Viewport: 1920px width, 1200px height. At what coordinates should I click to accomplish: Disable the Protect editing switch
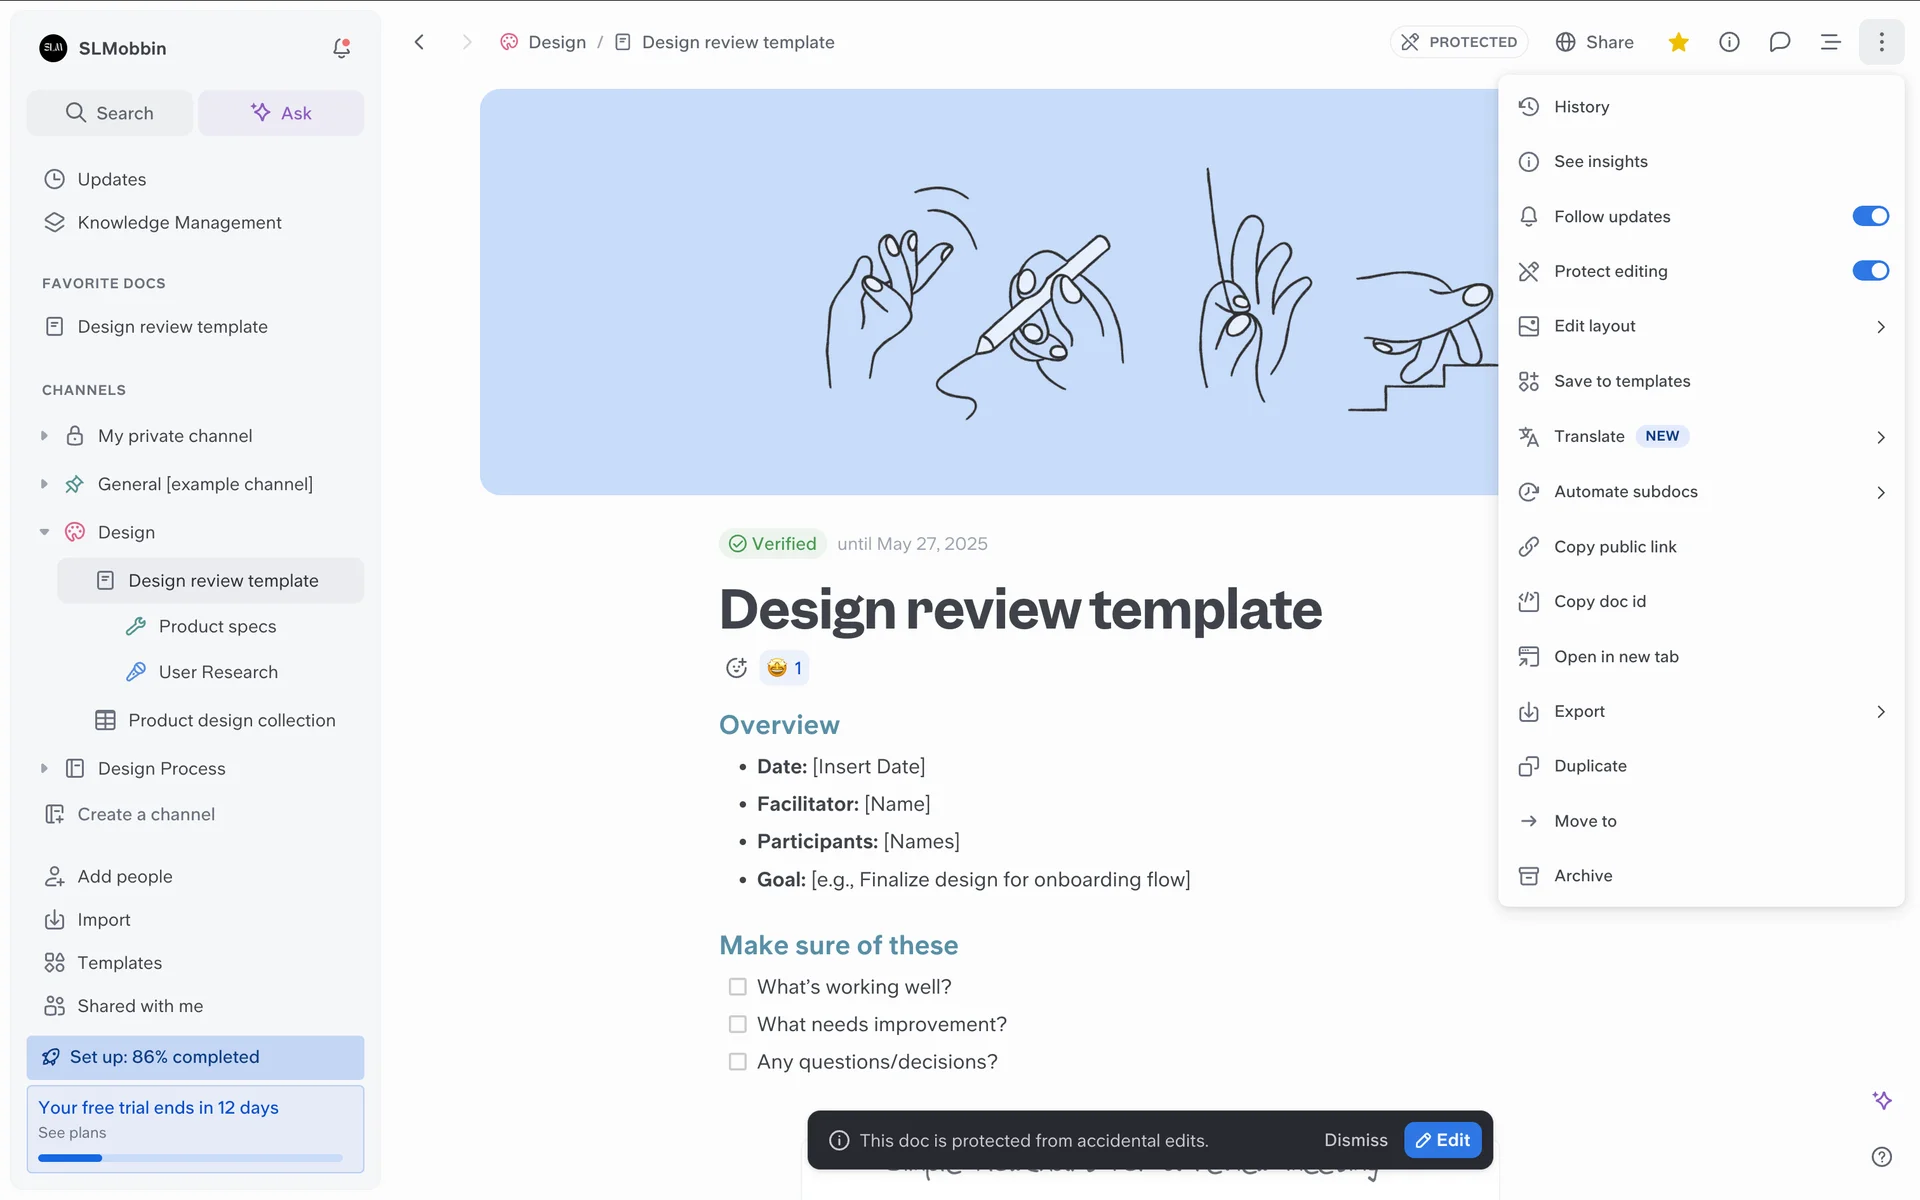[x=1869, y=271]
